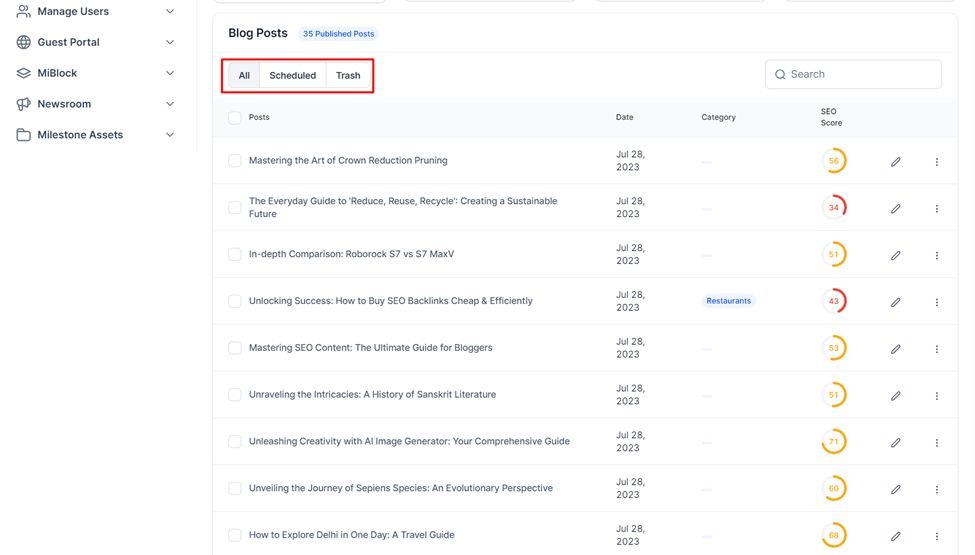Click the Newsroom megaphone icon
Screen dimensions: 975x555
point(24,104)
